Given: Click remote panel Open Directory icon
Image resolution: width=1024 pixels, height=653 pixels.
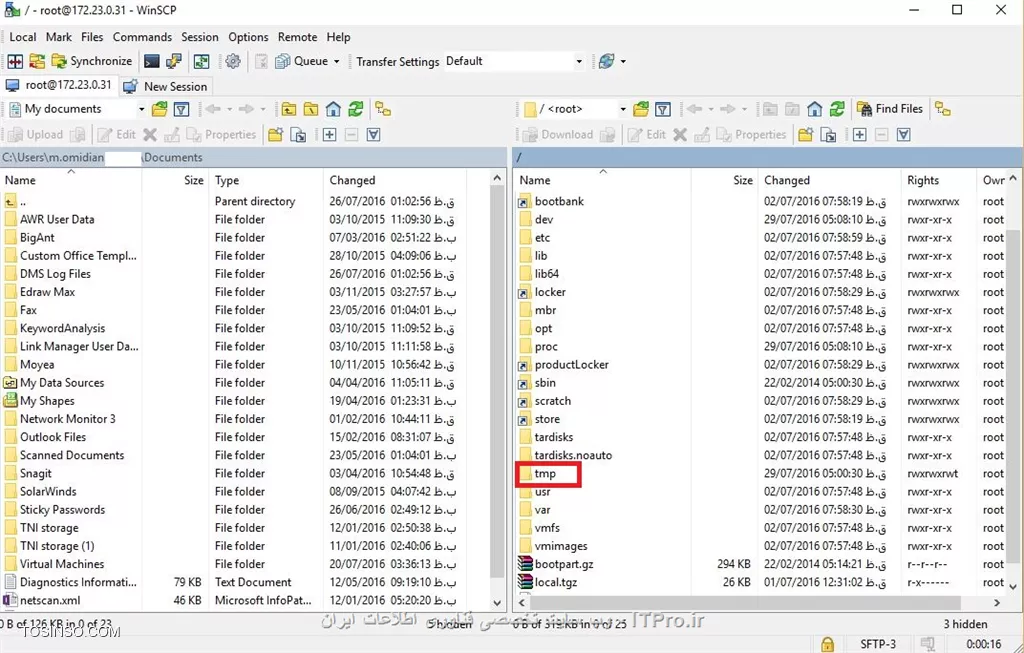Looking at the screenshot, I should pos(641,109).
